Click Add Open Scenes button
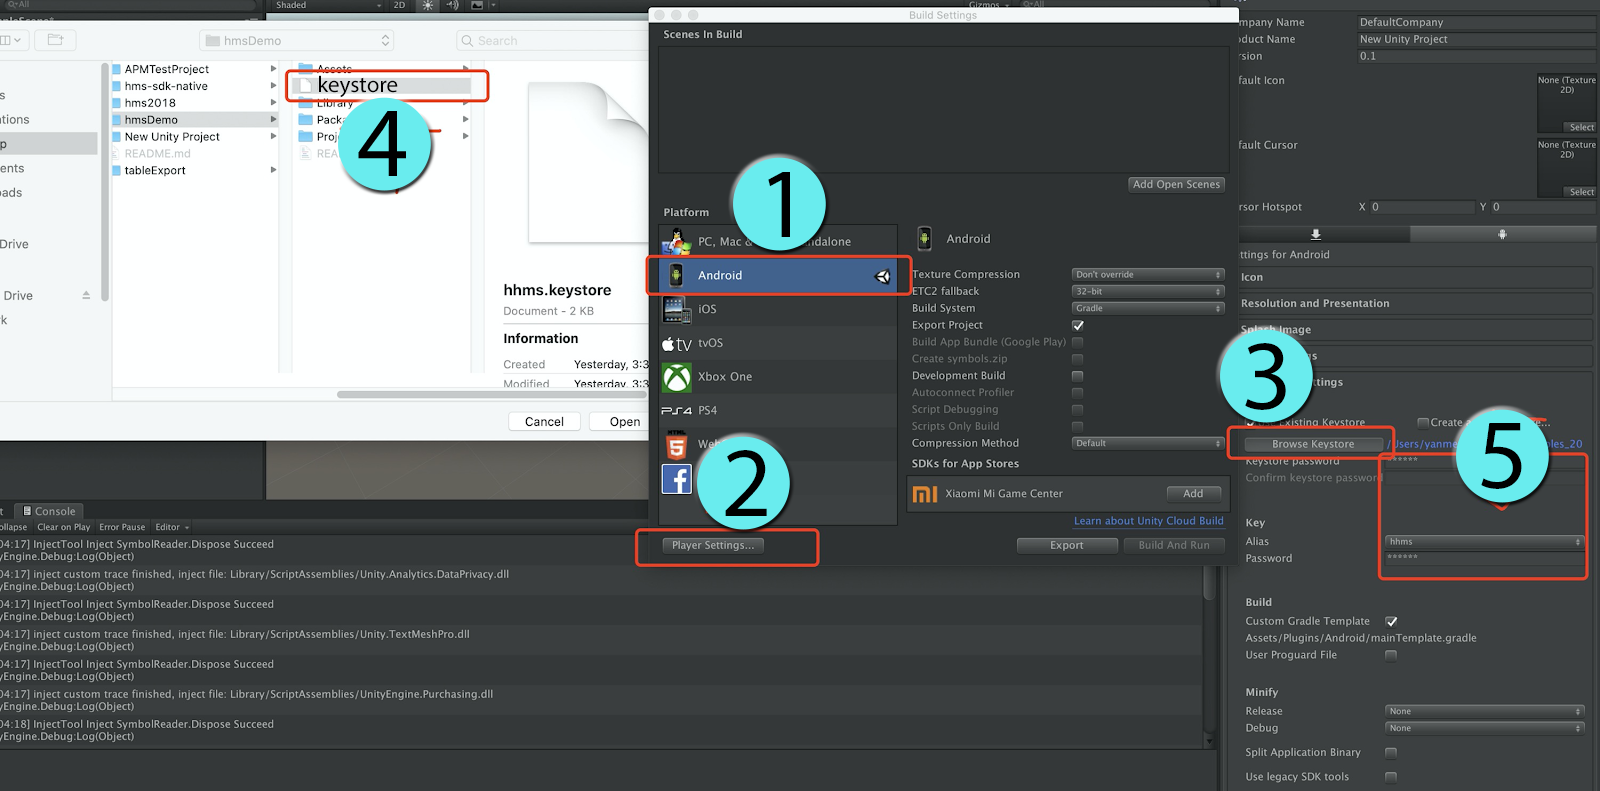 (1176, 184)
